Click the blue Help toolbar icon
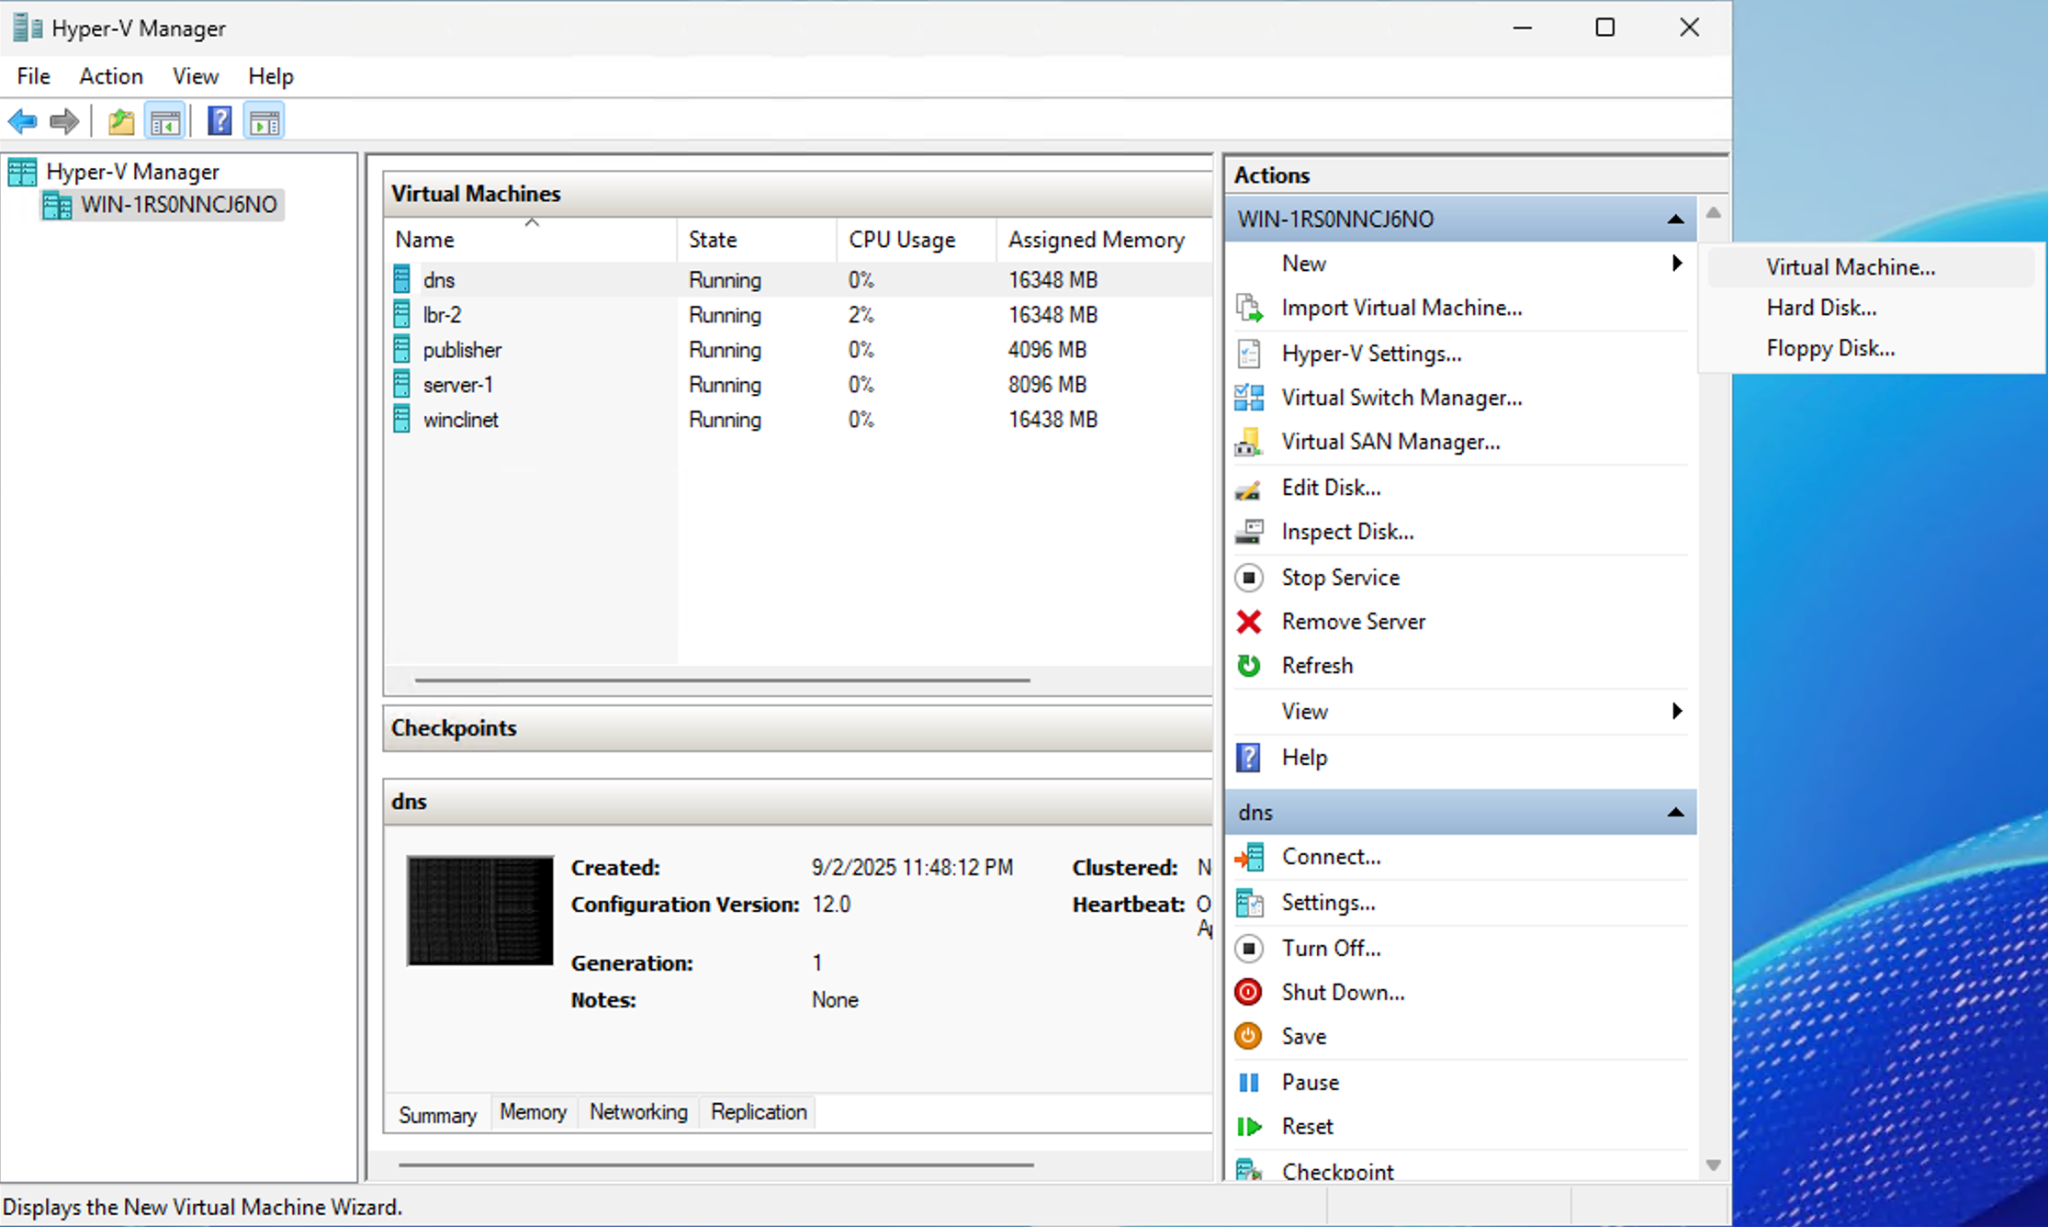 (219, 122)
